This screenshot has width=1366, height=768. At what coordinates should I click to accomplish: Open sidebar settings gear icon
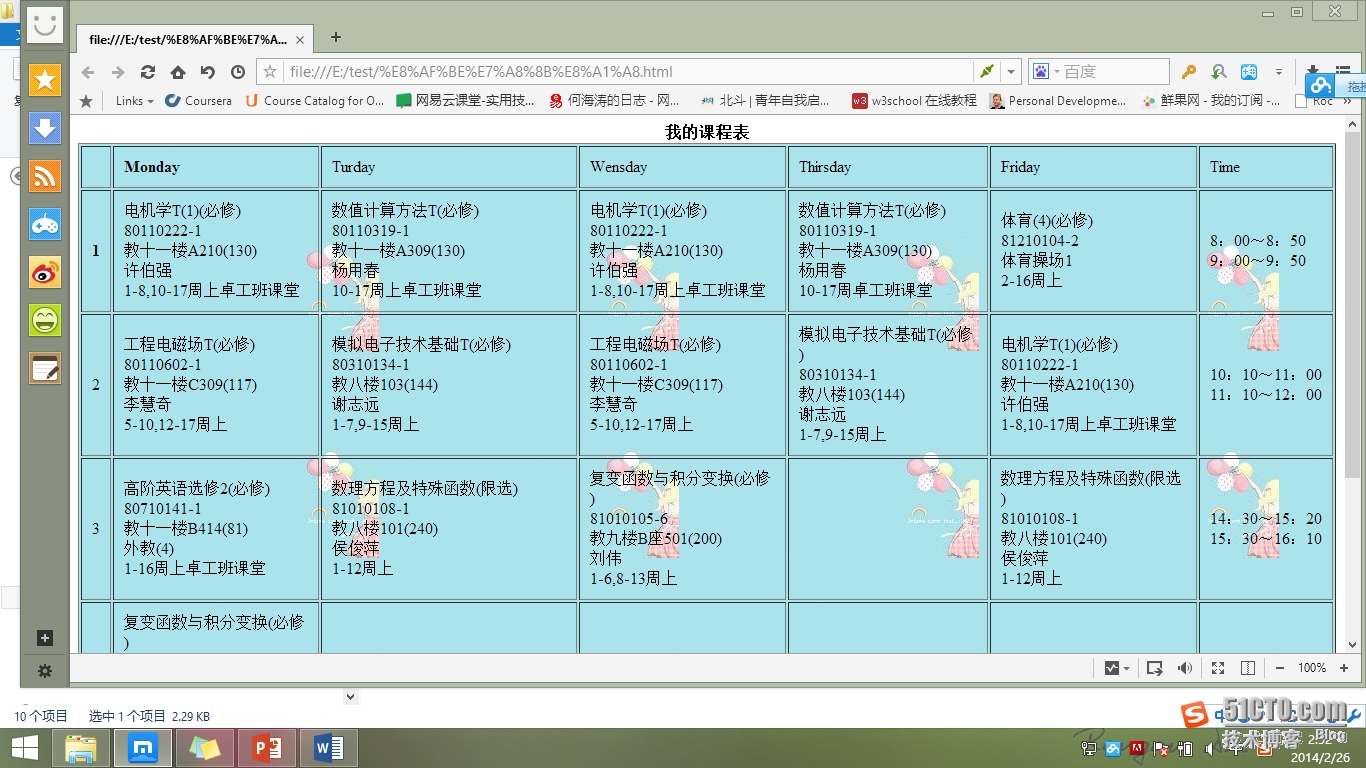[x=45, y=671]
